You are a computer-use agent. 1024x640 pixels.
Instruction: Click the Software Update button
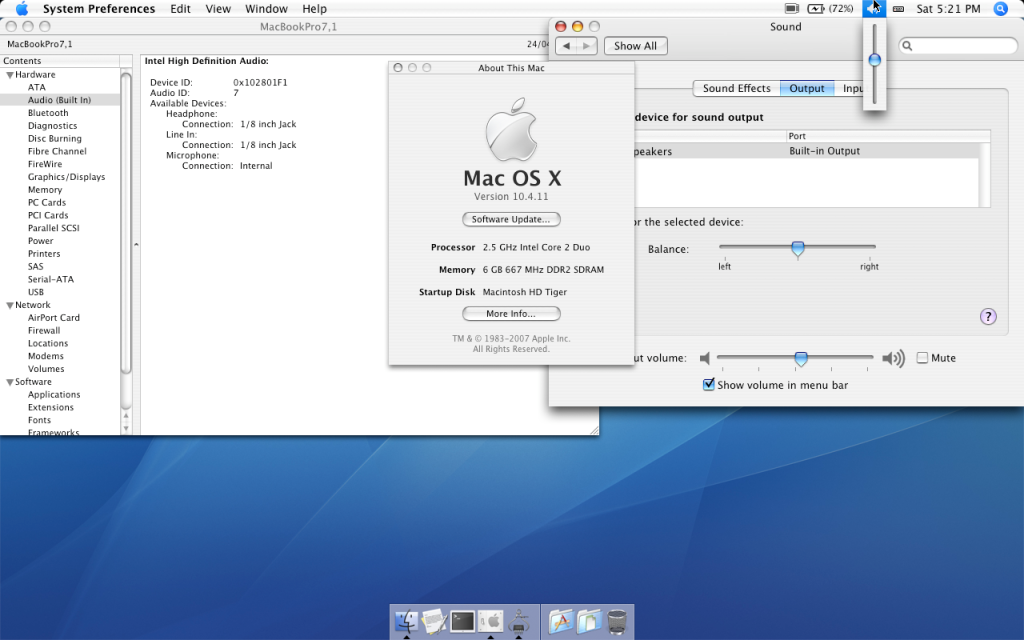click(511, 219)
